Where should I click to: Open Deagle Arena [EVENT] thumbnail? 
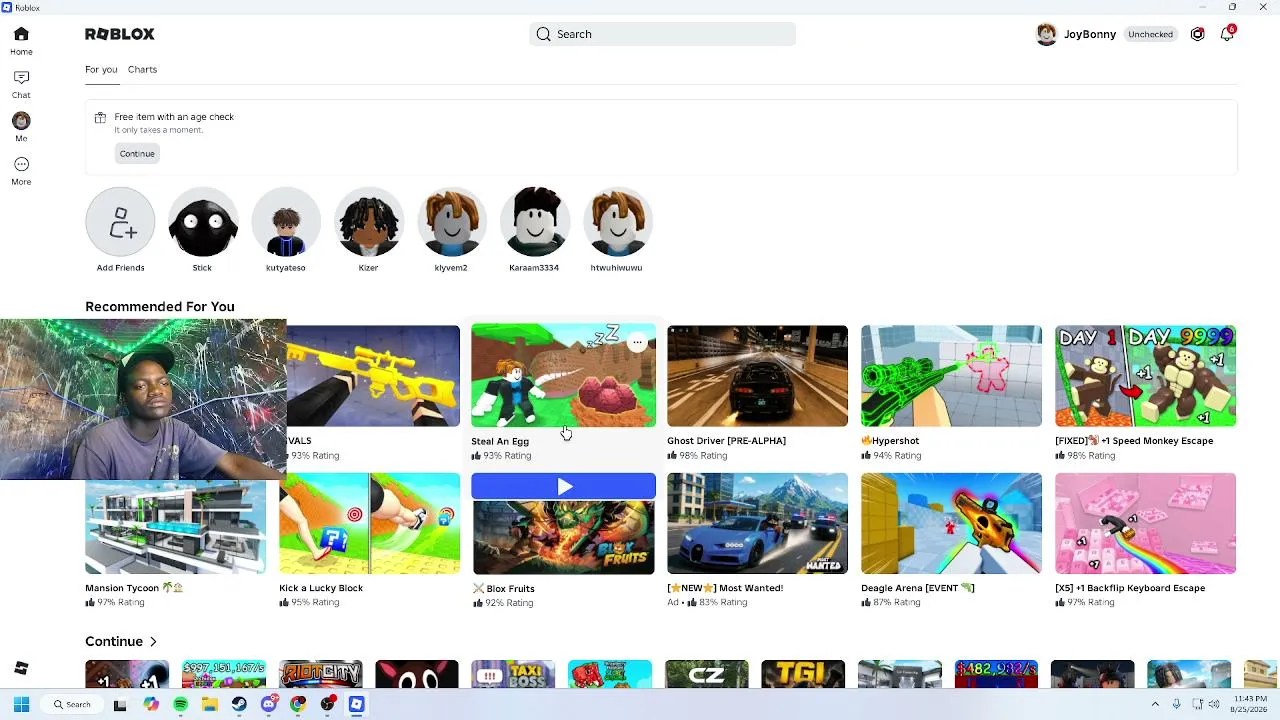(x=951, y=523)
